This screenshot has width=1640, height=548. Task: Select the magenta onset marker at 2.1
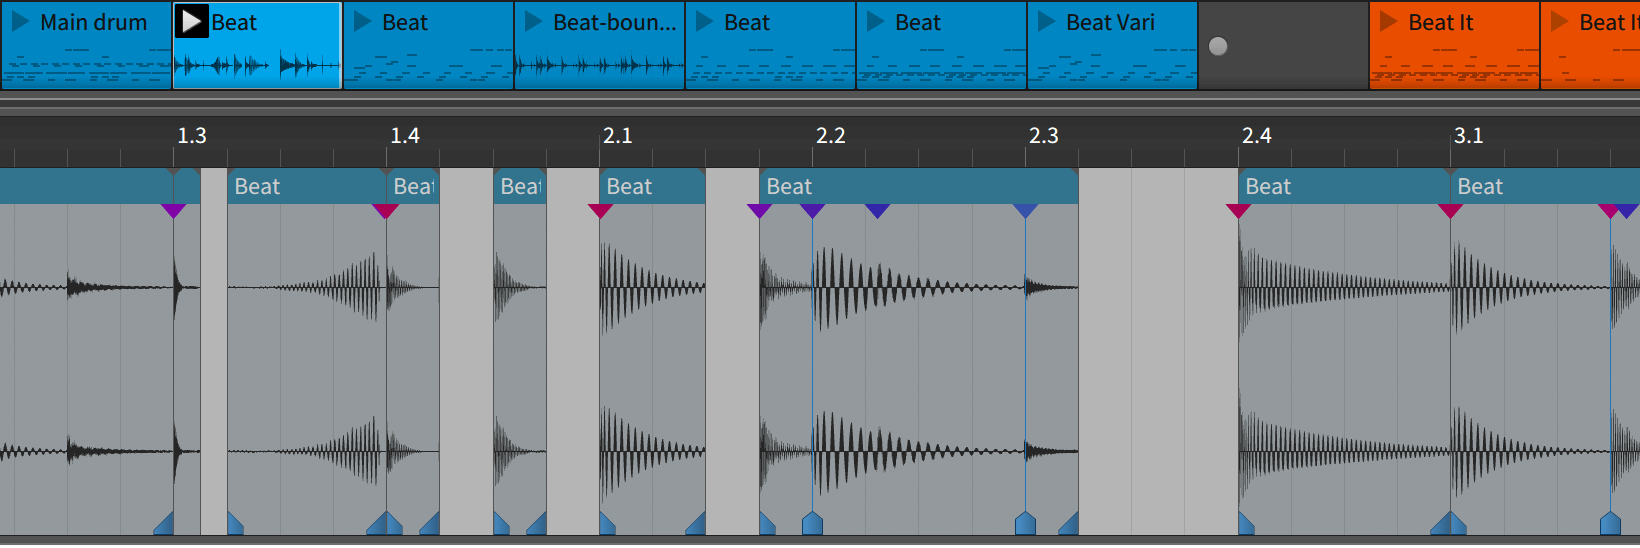tap(600, 211)
